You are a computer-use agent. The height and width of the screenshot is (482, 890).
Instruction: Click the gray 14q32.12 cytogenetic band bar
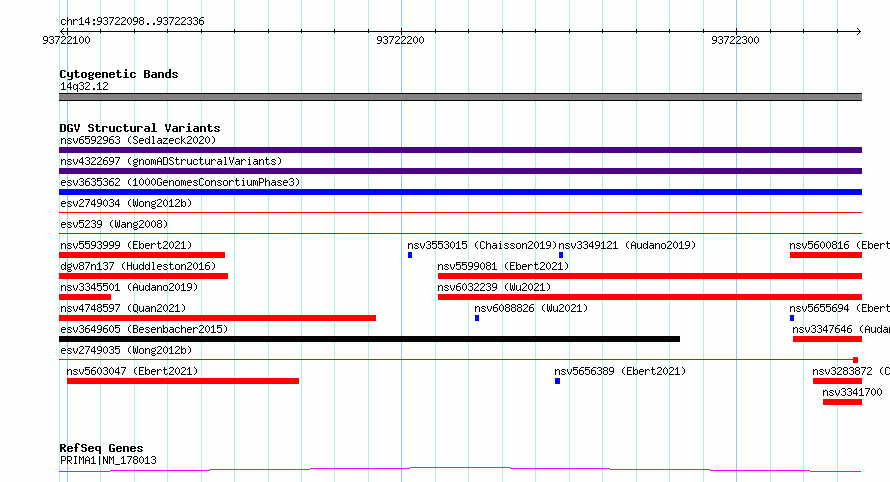tap(460, 97)
